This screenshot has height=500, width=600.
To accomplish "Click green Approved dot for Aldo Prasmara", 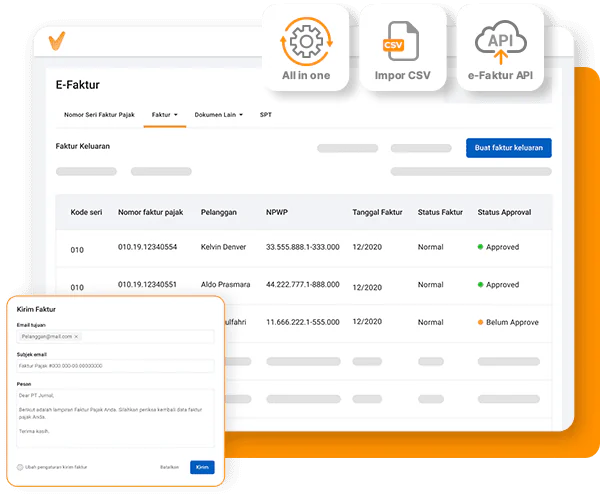I will pos(480,284).
